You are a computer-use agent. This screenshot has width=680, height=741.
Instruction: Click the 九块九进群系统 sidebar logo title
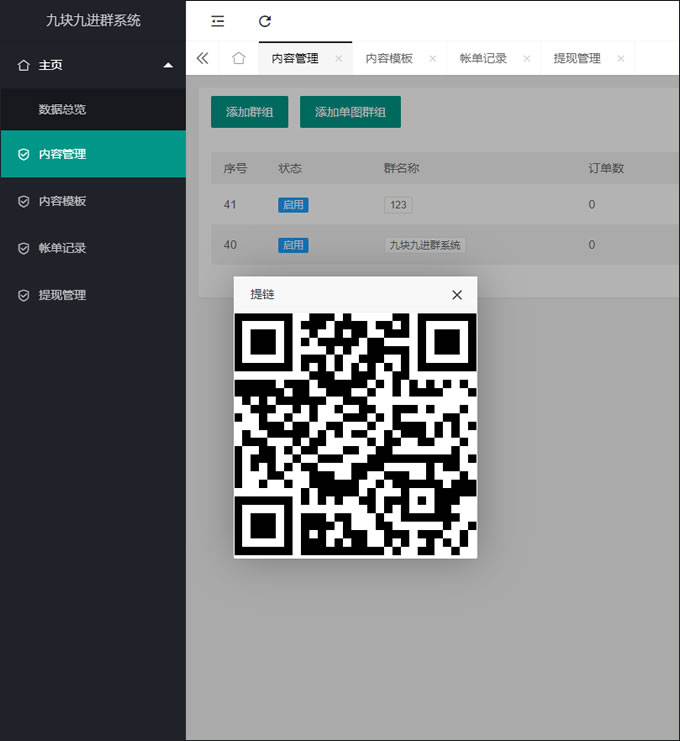pos(93,20)
